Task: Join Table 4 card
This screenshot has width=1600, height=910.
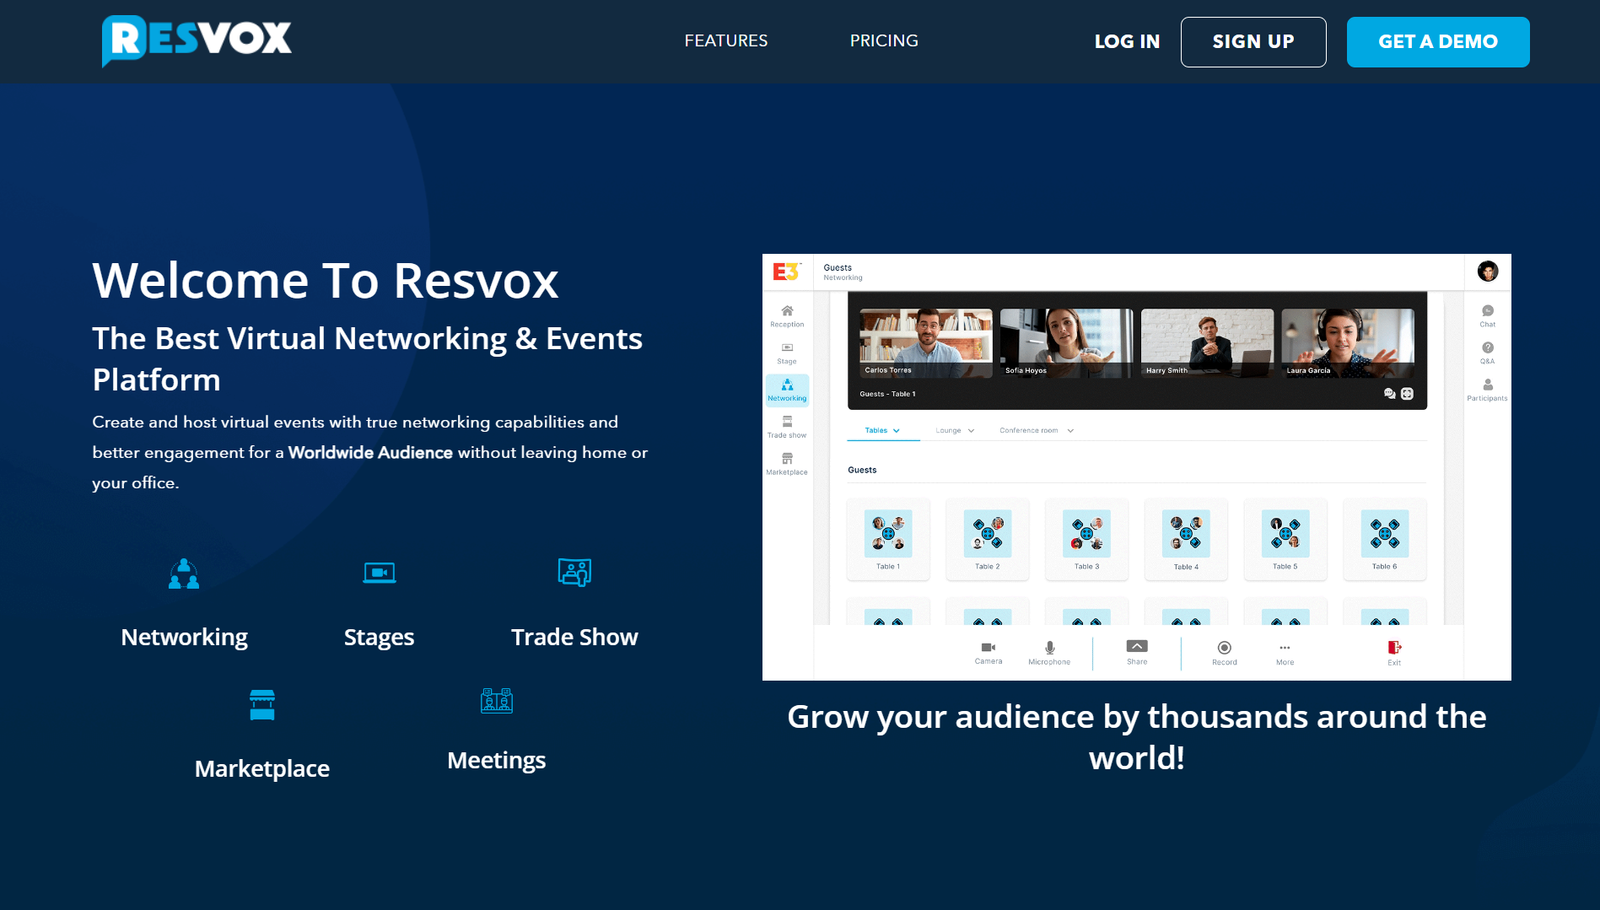Action: tap(1186, 540)
